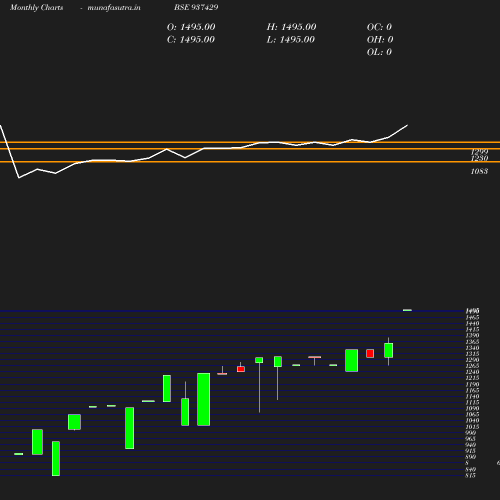Select the tiny green candle at the 1495 line

click(407, 310)
